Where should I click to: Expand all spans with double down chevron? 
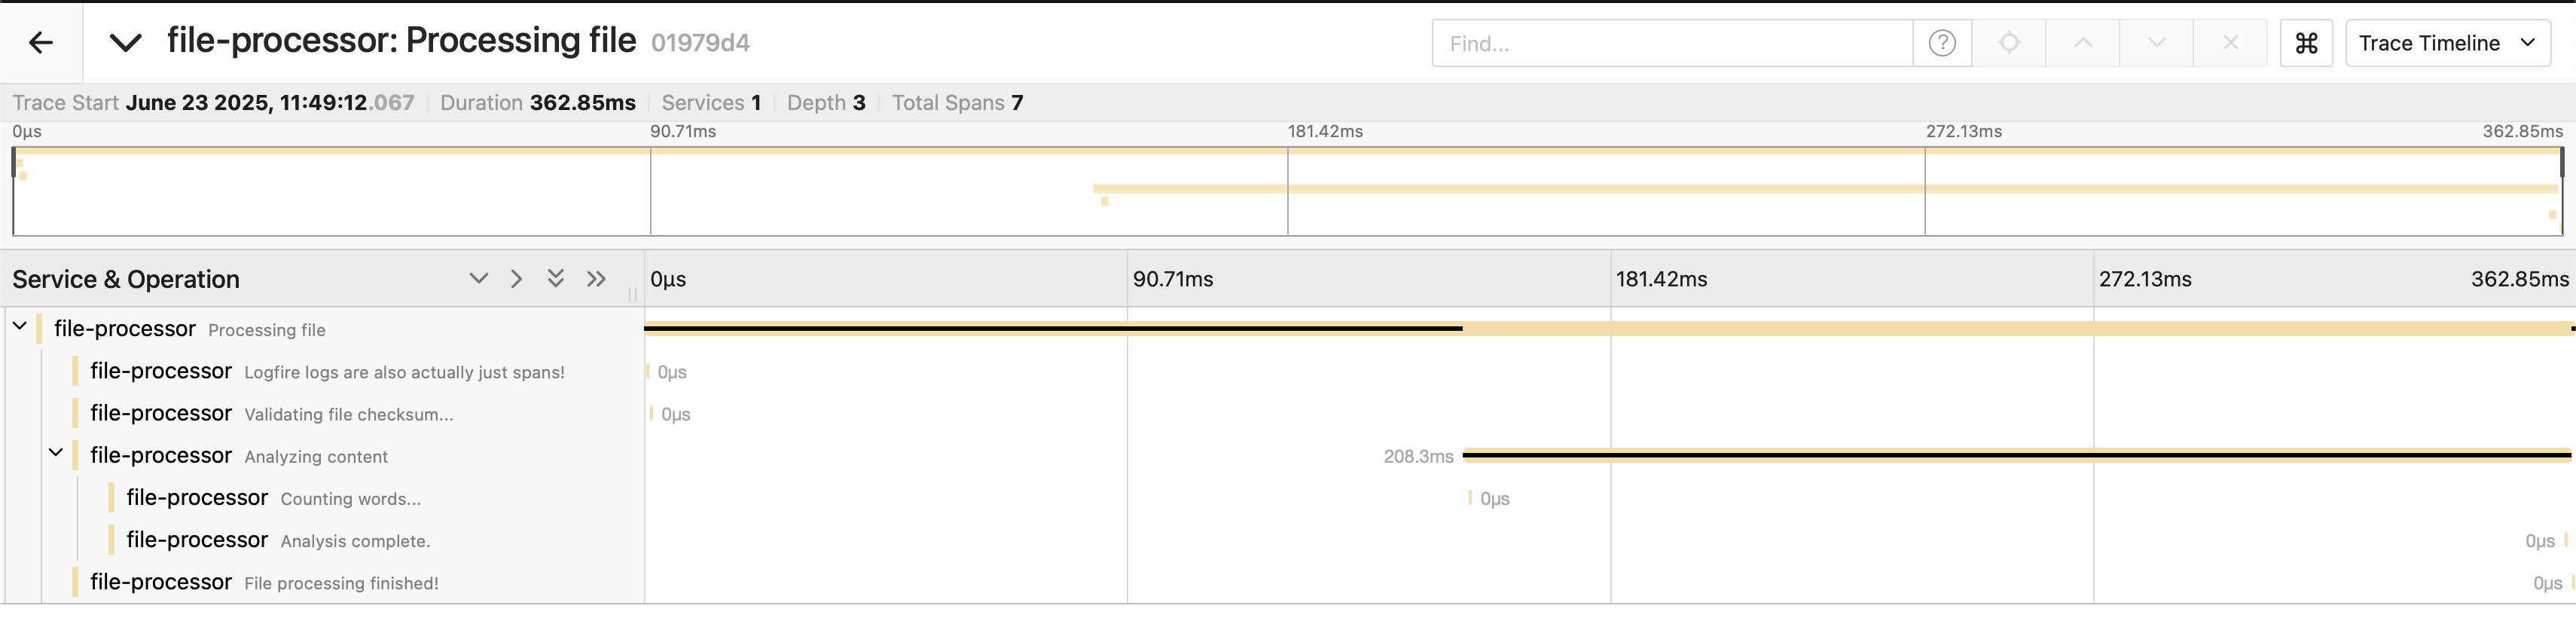pyautogui.click(x=556, y=279)
